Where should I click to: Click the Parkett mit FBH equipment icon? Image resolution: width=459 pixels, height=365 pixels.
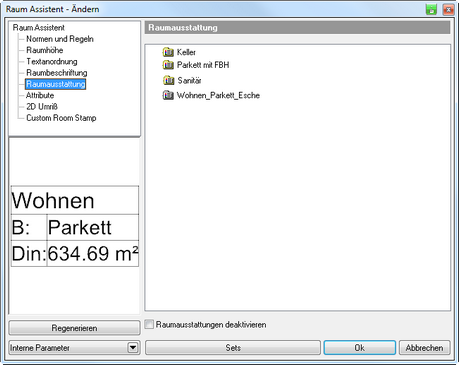click(168, 65)
